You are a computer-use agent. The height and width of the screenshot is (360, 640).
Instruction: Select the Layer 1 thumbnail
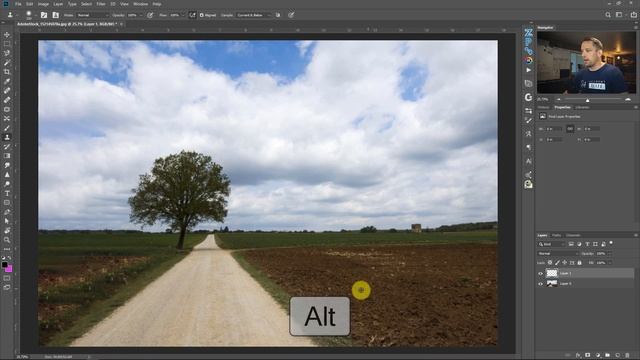(552, 273)
